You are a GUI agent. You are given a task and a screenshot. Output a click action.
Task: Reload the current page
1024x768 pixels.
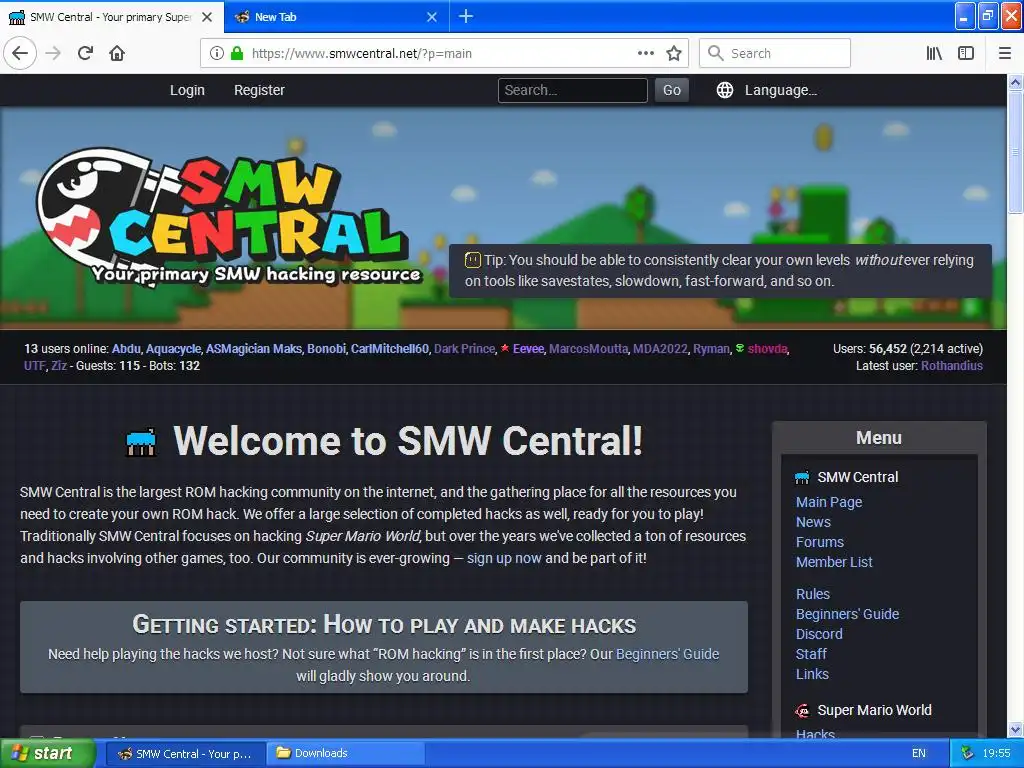(86, 53)
